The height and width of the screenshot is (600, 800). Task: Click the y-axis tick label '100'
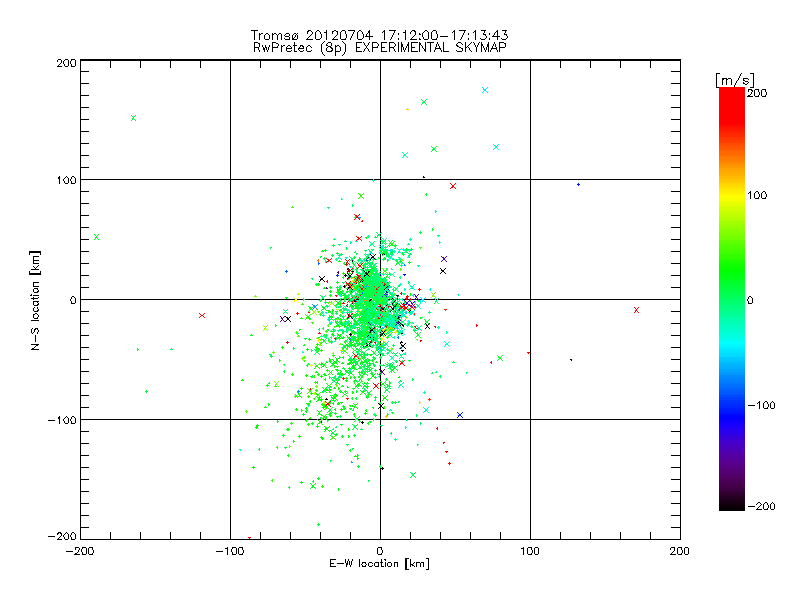(x=66, y=180)
